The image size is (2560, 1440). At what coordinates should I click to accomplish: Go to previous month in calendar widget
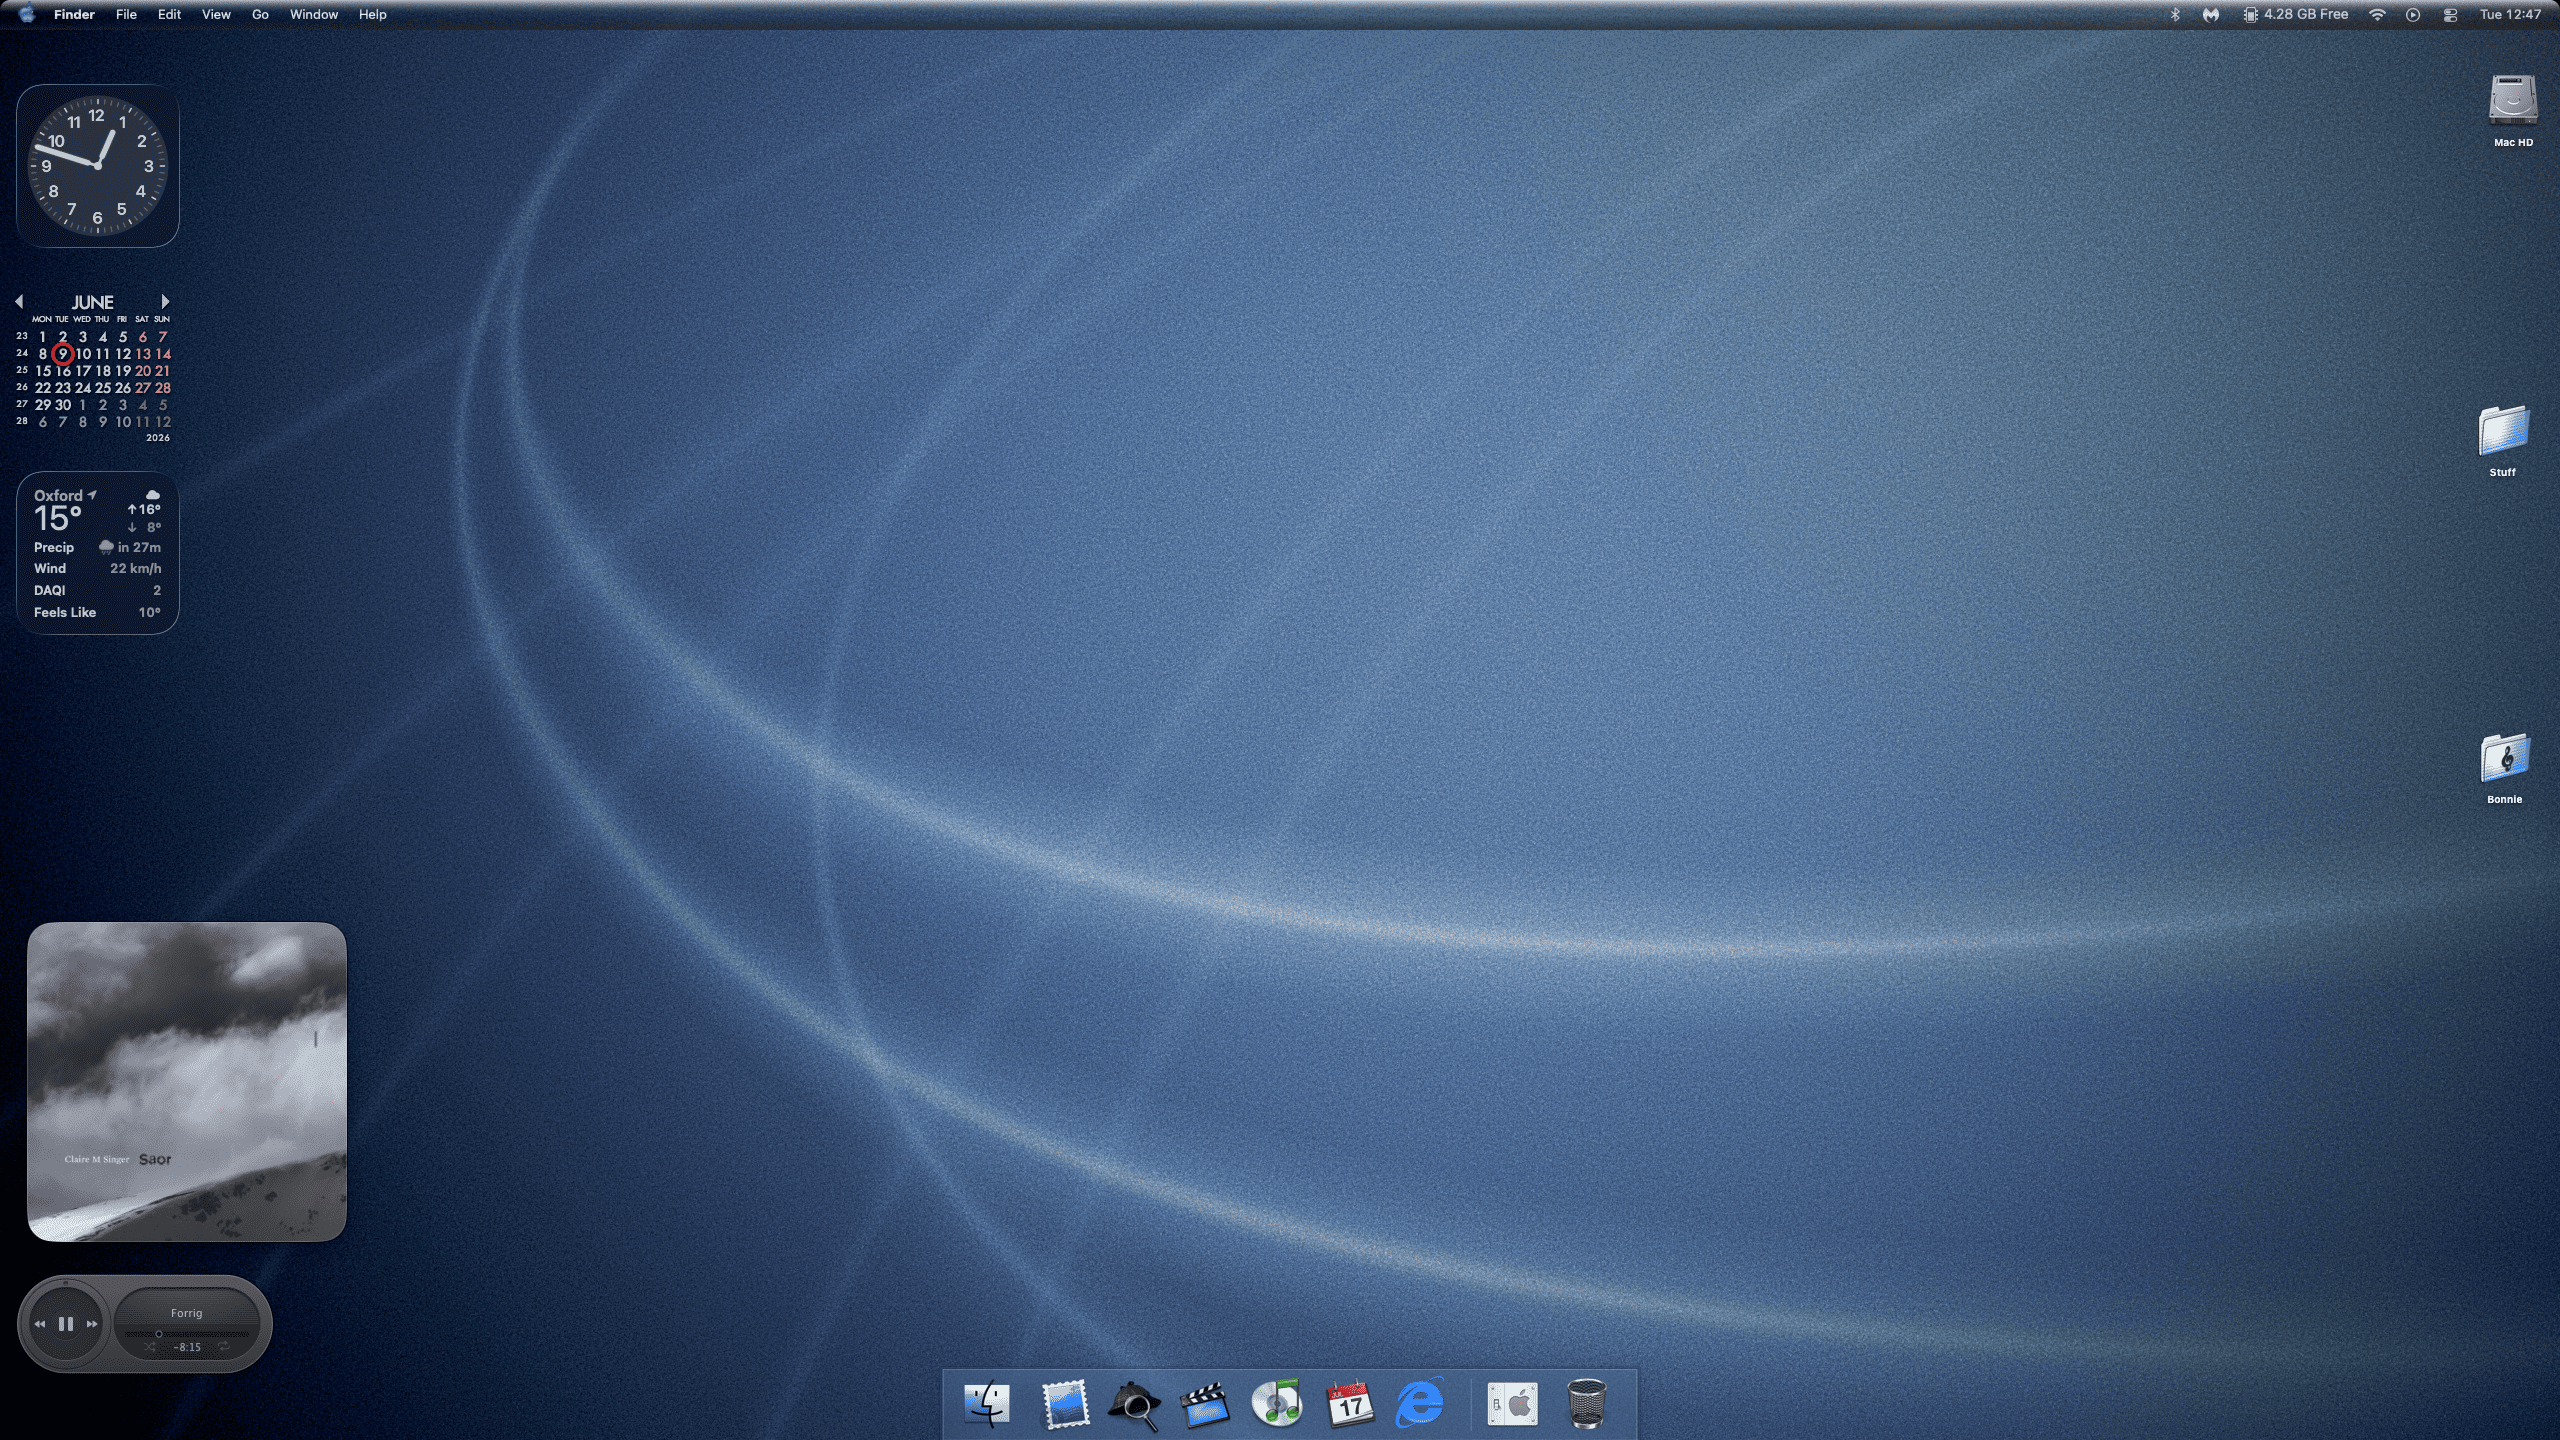[x=19, y=301]
